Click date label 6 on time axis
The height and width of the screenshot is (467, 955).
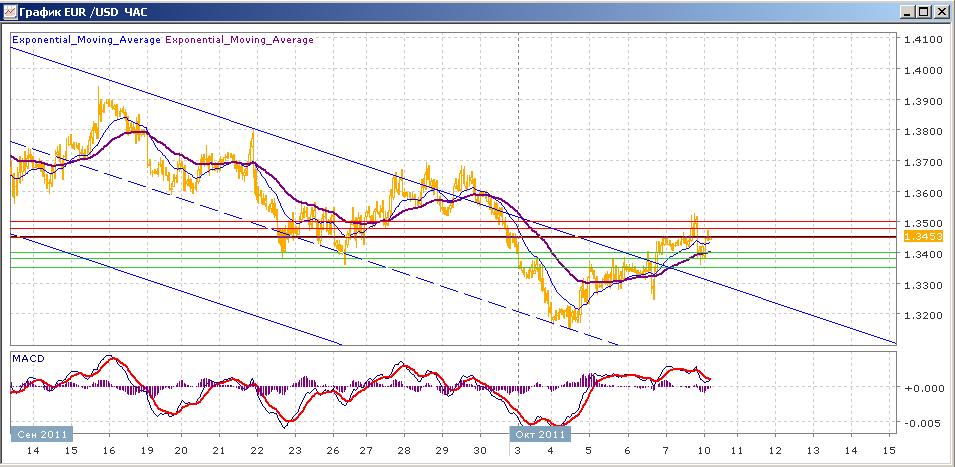(x=628, y=451)
